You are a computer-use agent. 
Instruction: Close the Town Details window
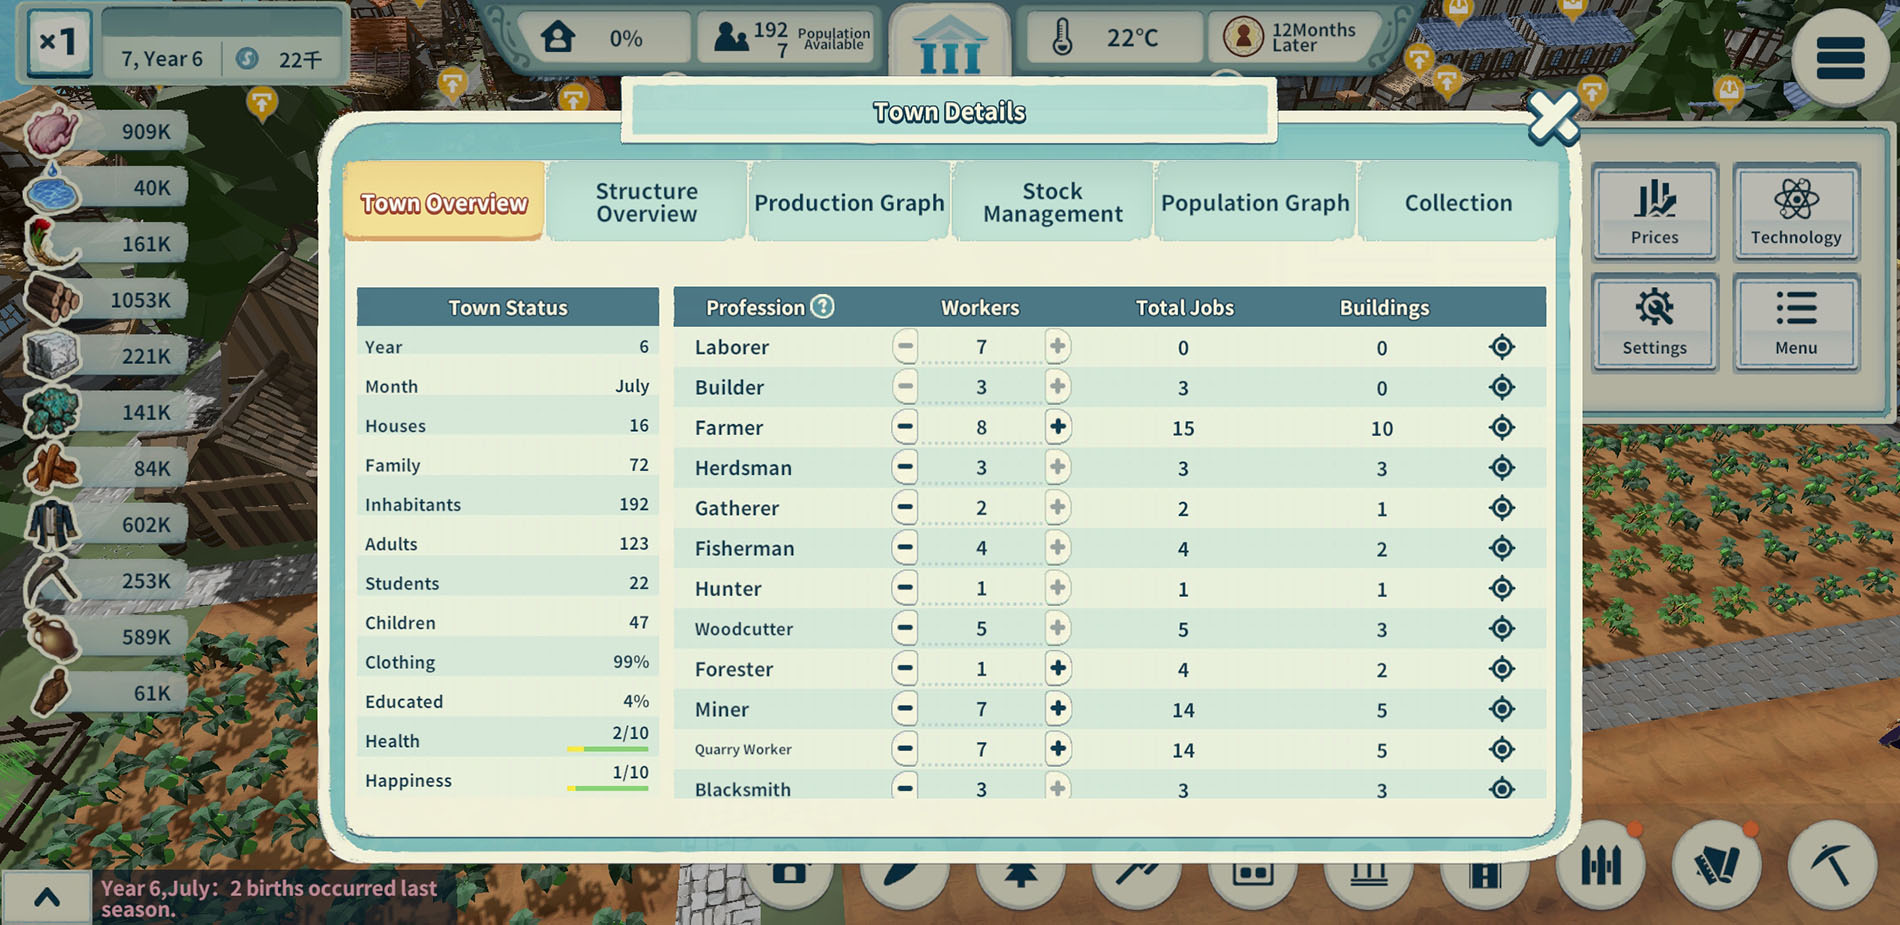[x=1552, y=118]
